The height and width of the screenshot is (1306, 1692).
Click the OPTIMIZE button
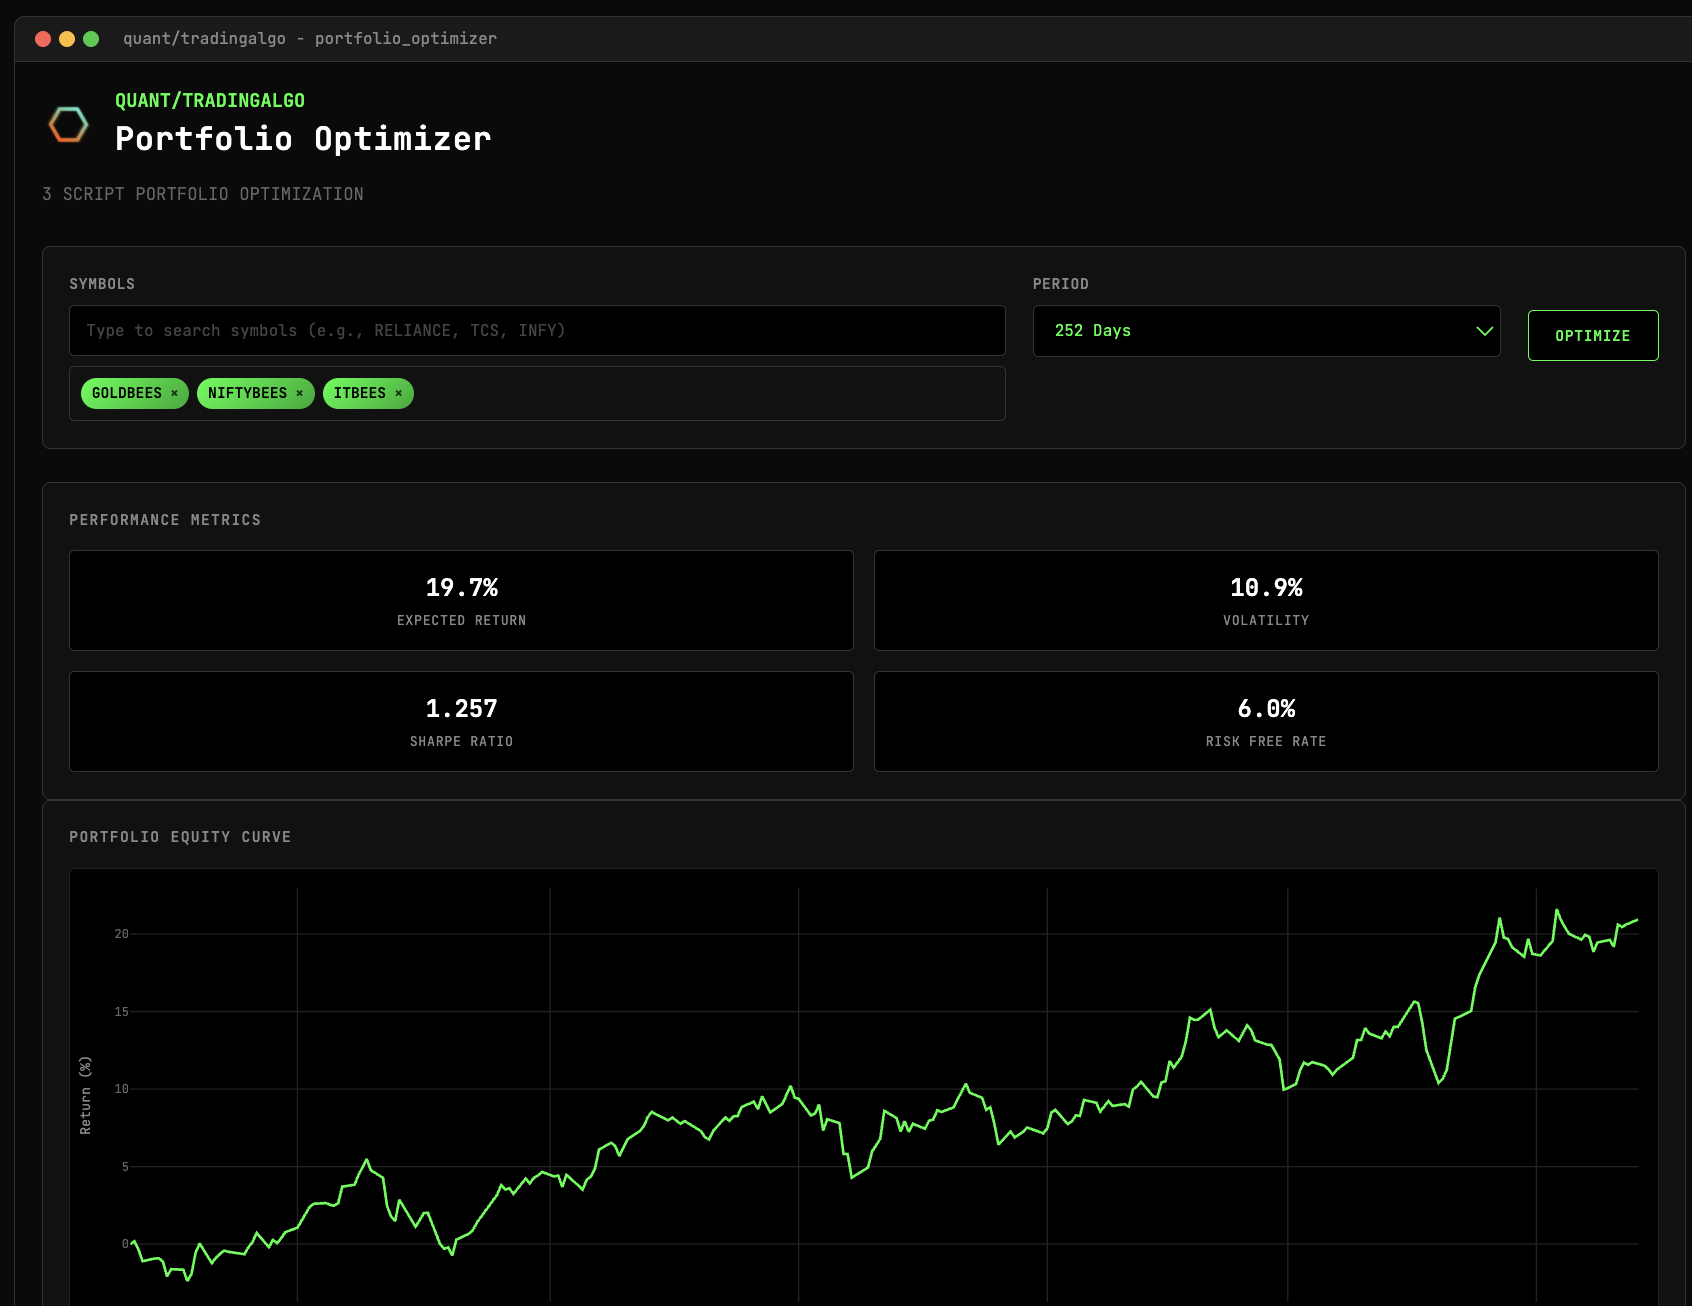tap(1593, 336)
